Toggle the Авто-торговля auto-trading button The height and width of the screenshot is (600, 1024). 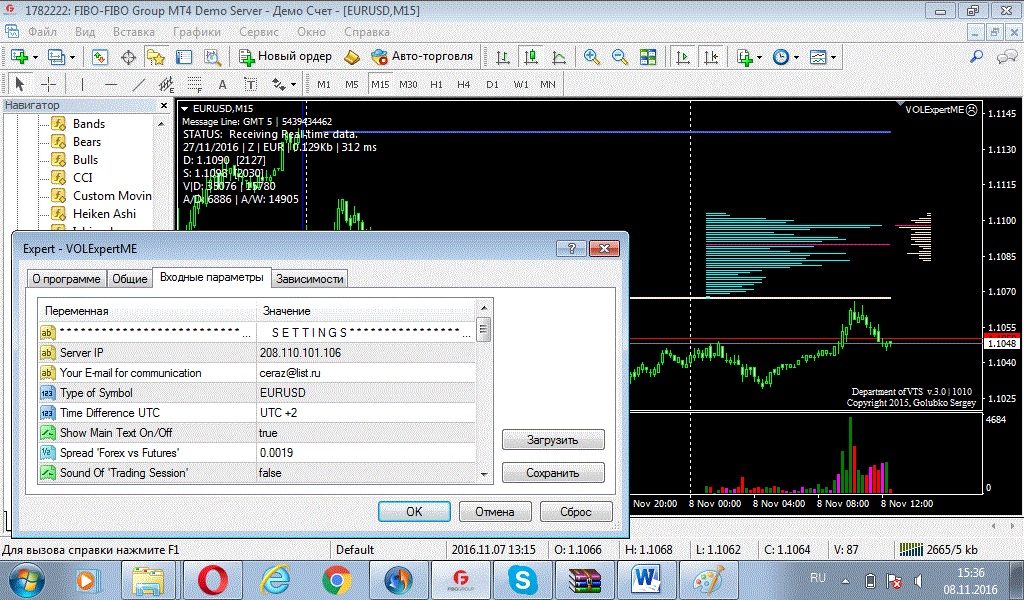[x=421, y=57]
